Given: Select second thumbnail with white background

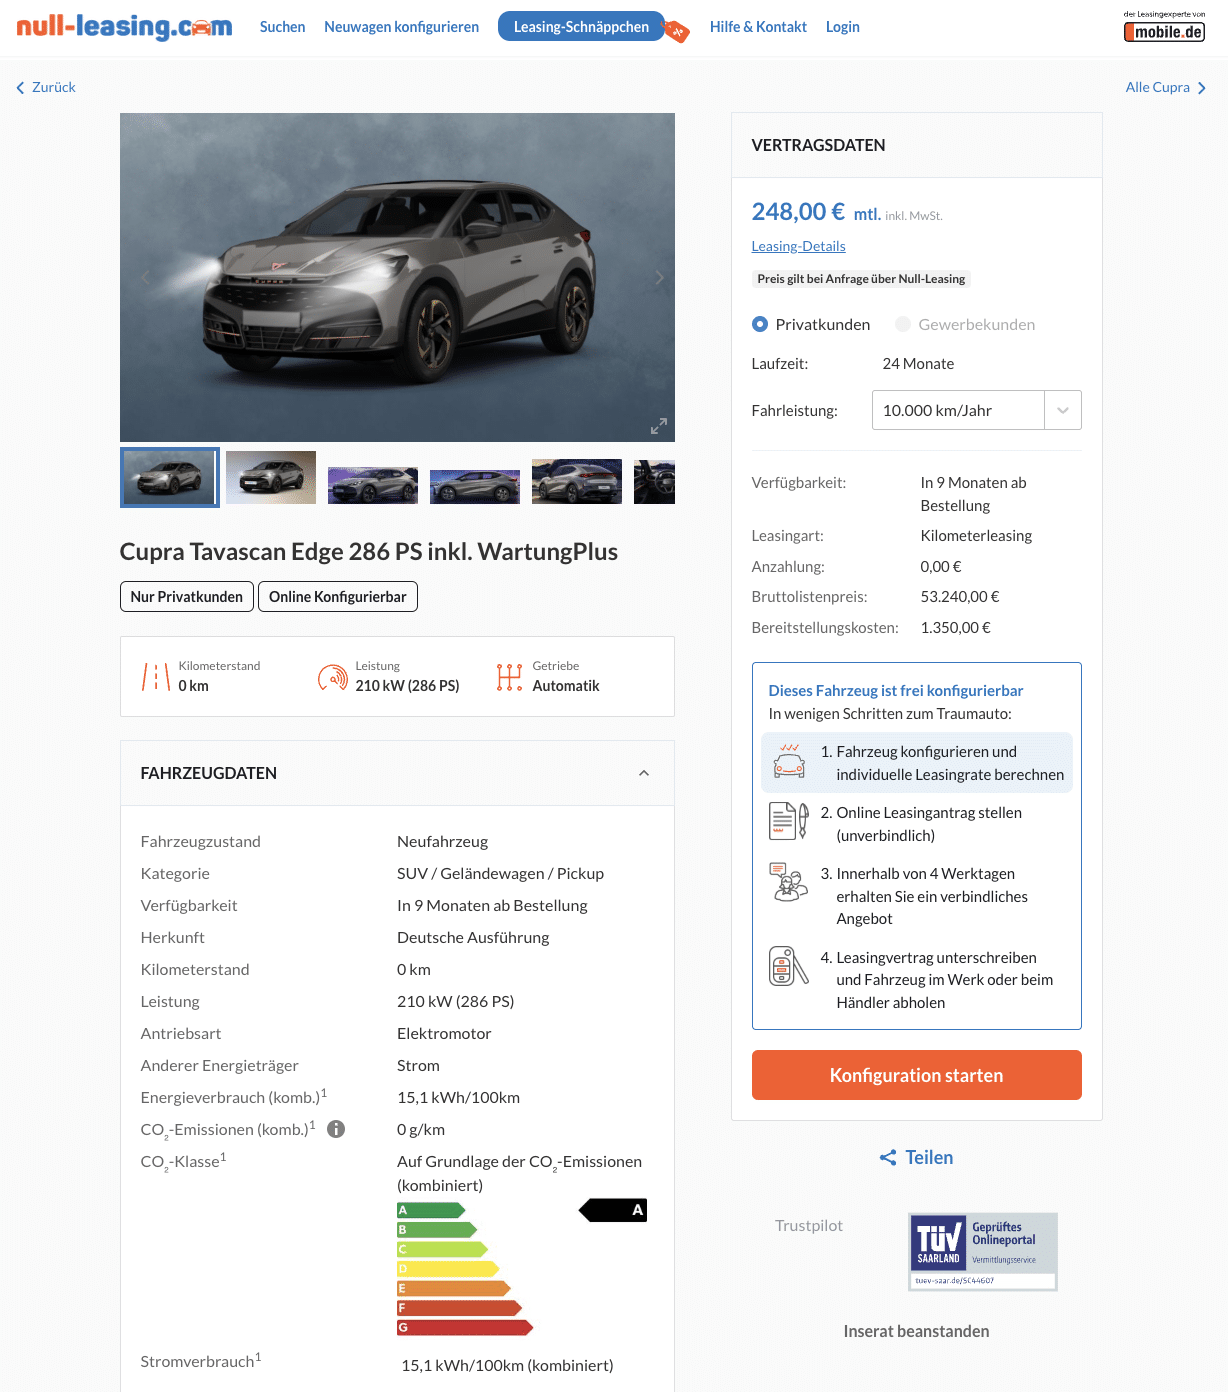Looking at the screenshot, I should [x=271, y=477].
